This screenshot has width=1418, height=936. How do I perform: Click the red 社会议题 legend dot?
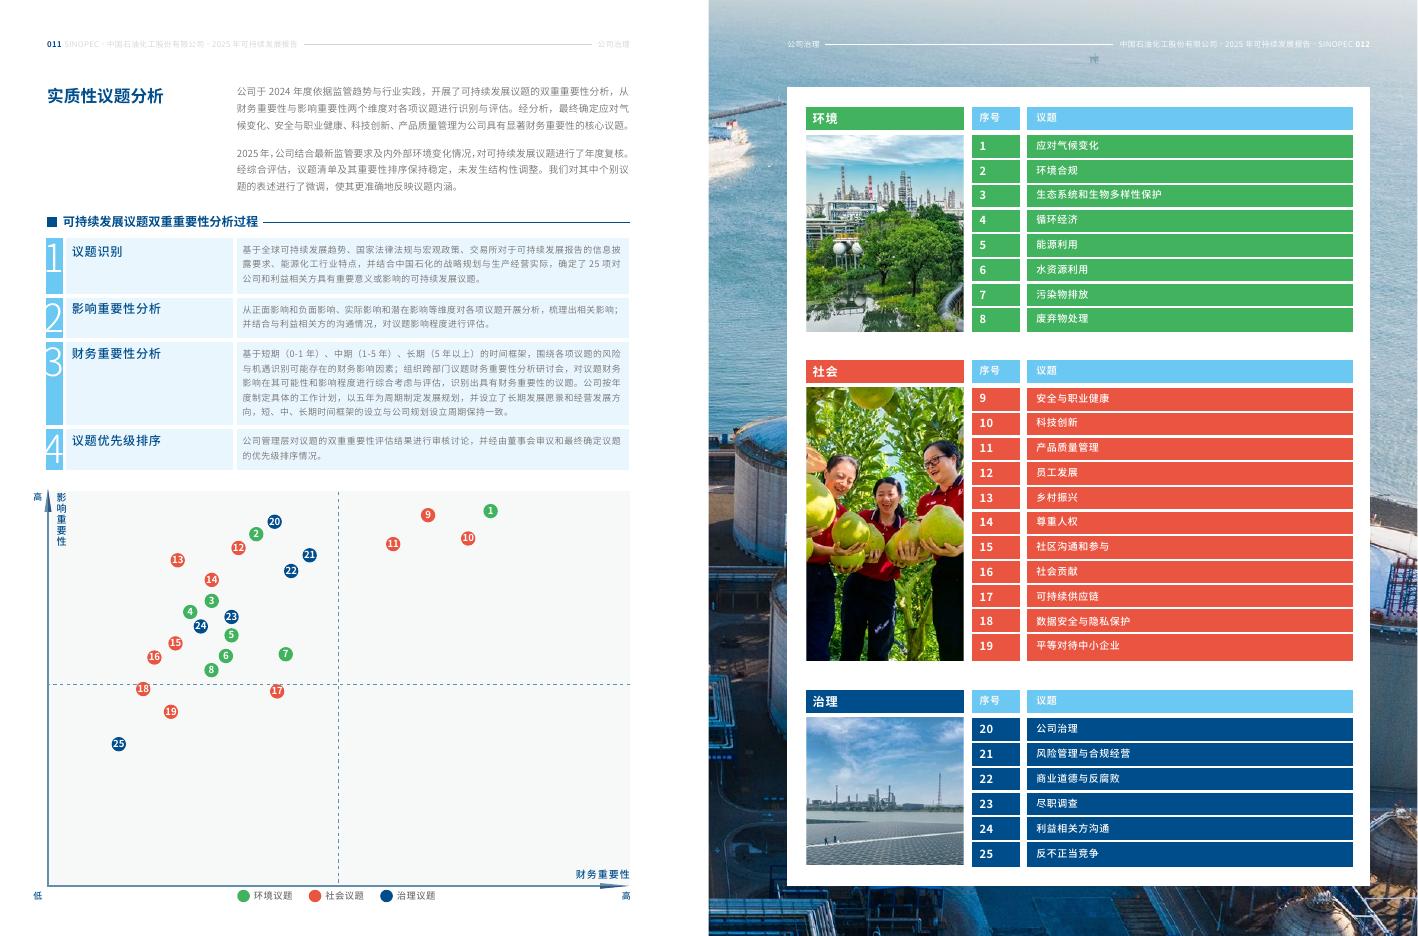[315, 896]
